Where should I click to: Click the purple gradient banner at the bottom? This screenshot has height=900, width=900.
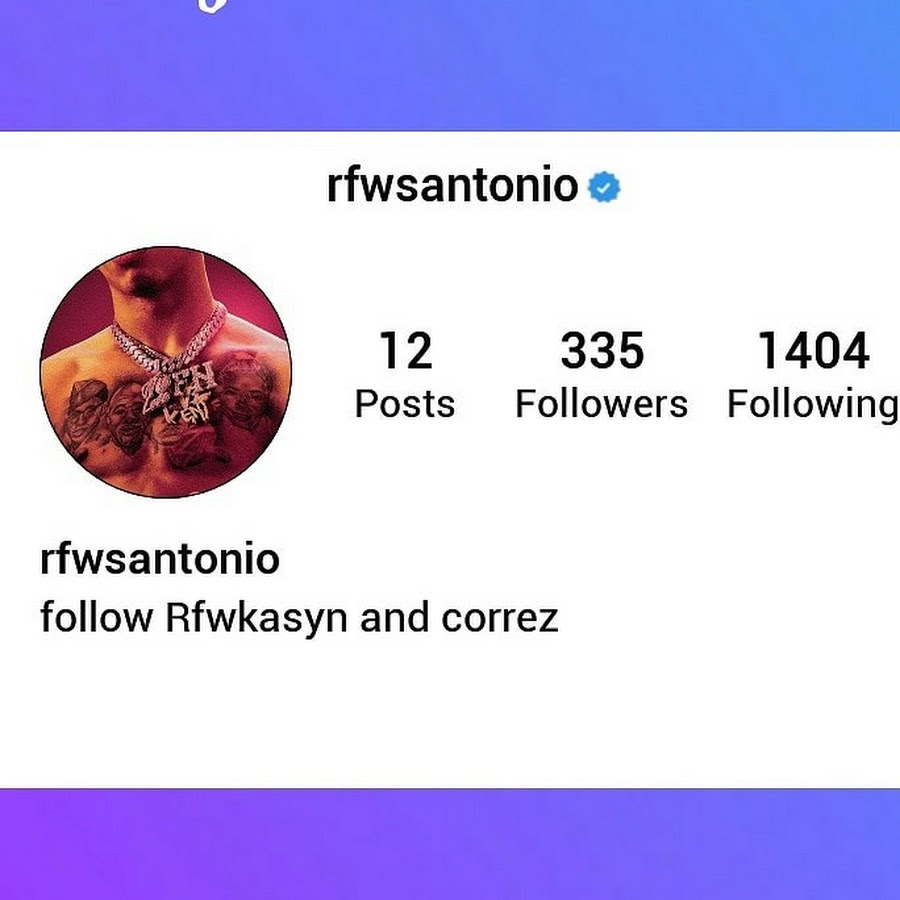point(450,844)
